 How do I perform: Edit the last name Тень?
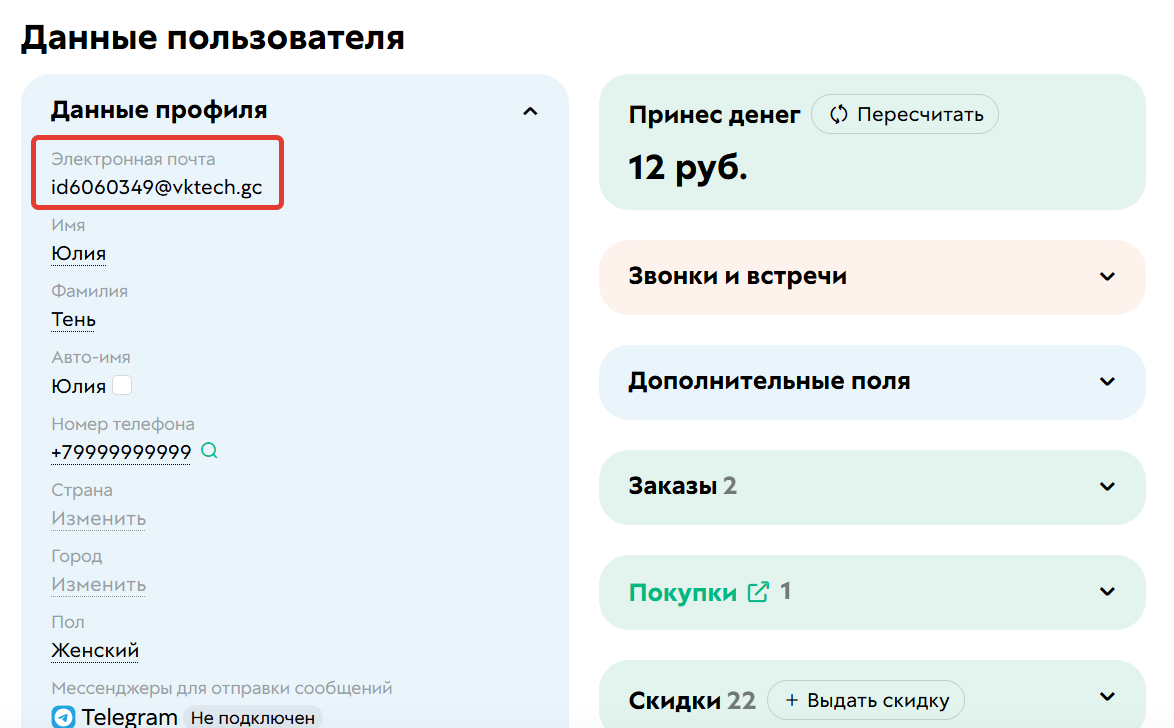(x=73, y=319)
